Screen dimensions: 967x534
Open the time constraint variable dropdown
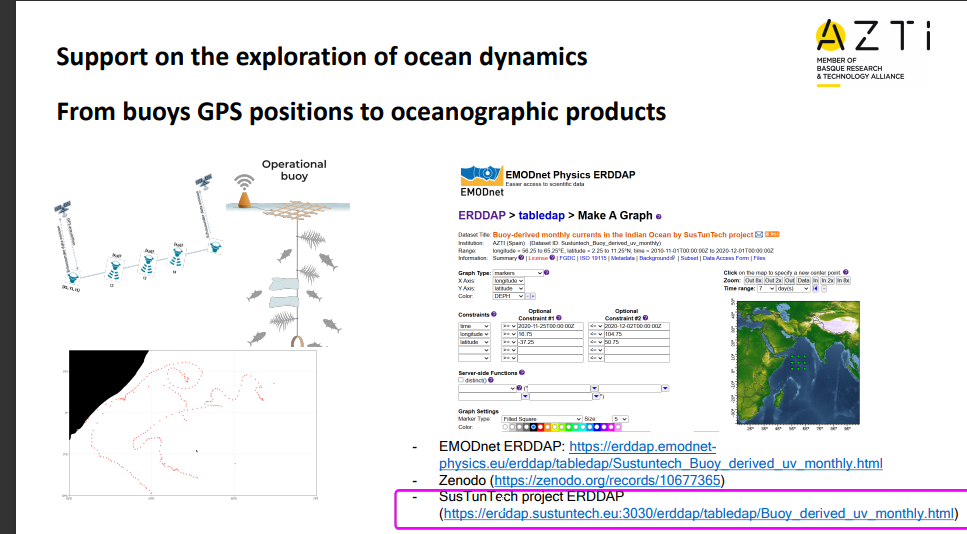click(474, 326)
